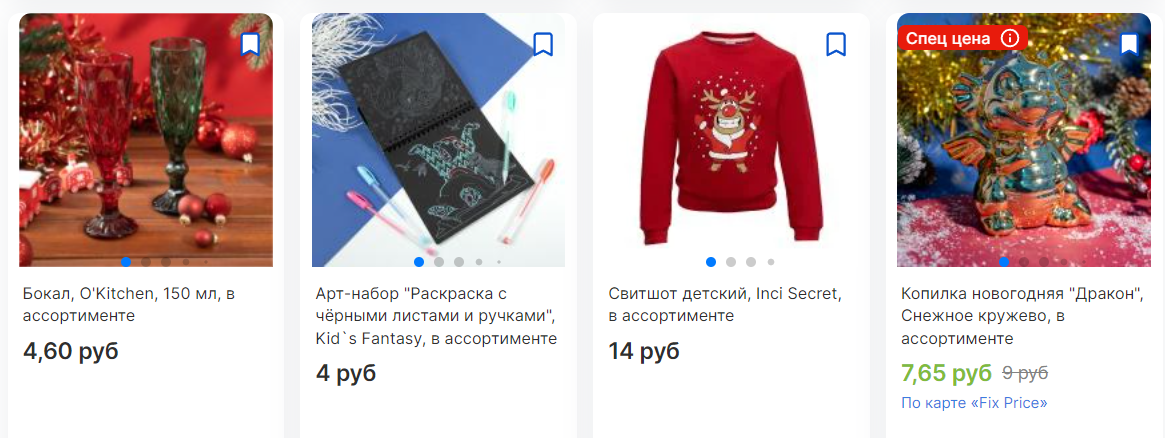The image size is (1165, 438).
Task: Open the Свитшот детский Inci Secret title
Action: 724,304
